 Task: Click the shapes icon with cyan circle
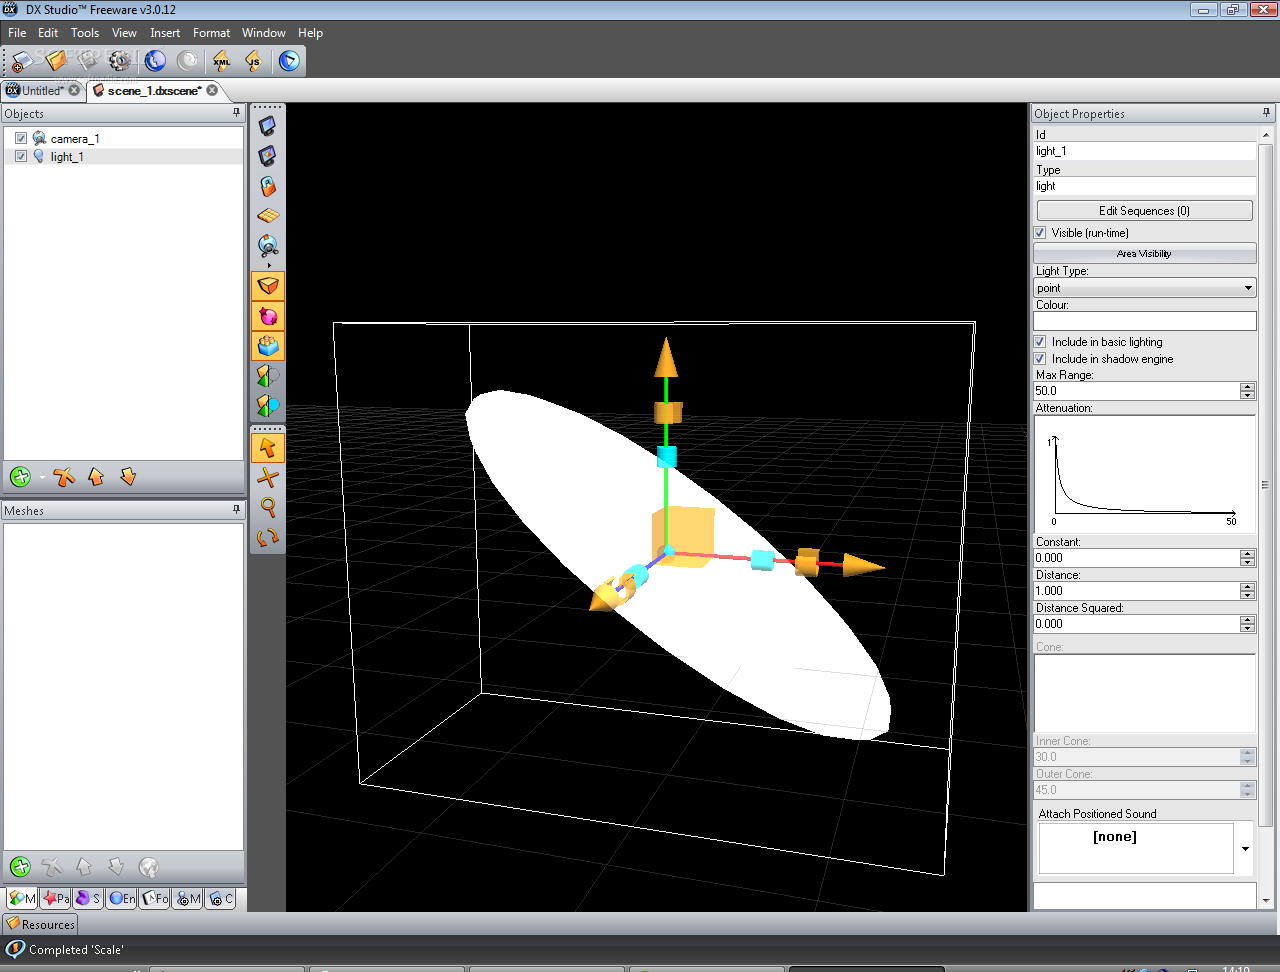click(268, 406)
